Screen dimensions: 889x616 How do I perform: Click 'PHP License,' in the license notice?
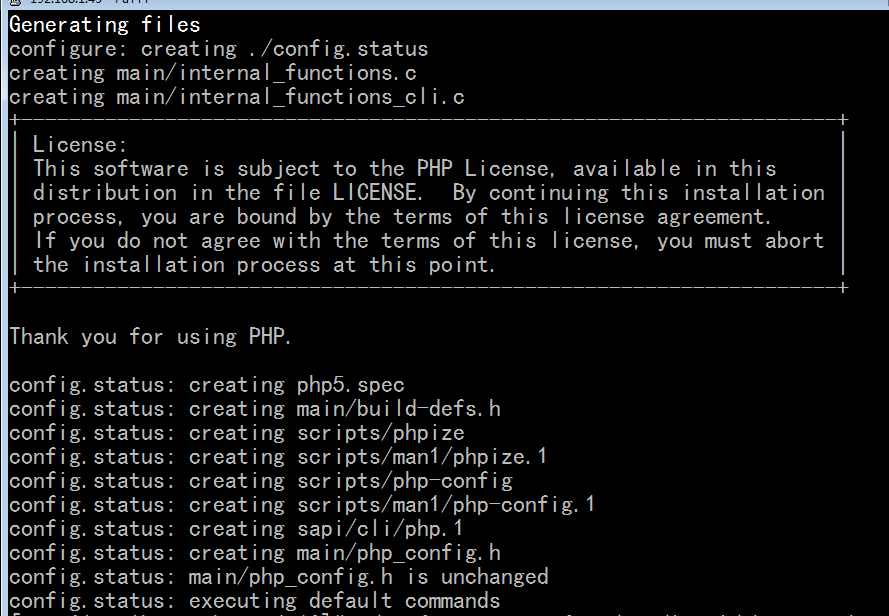click(485, 169)
